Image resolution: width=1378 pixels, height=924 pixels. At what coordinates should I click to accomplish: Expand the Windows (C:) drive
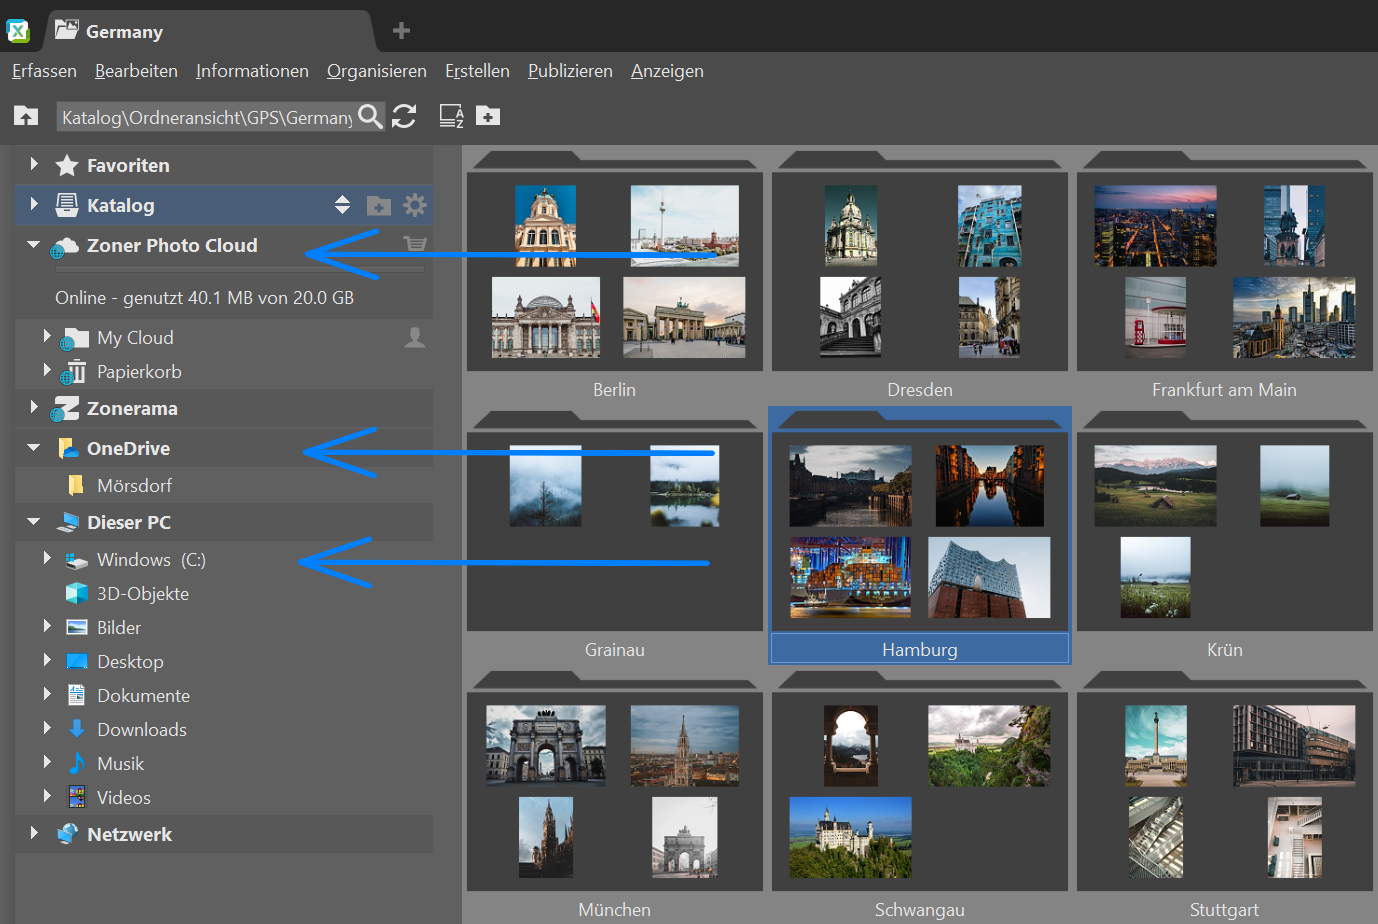coord(47,558)
